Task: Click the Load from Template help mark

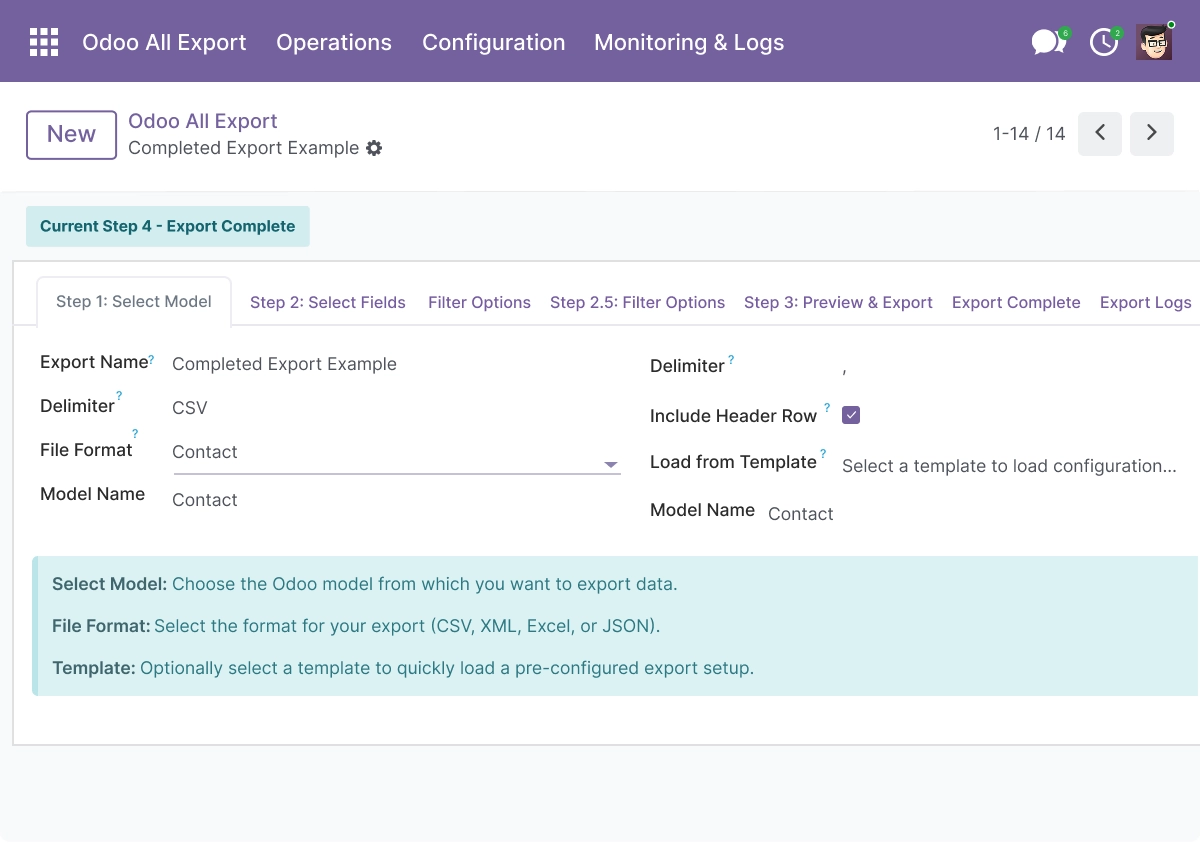Action: tap(823, 454)
